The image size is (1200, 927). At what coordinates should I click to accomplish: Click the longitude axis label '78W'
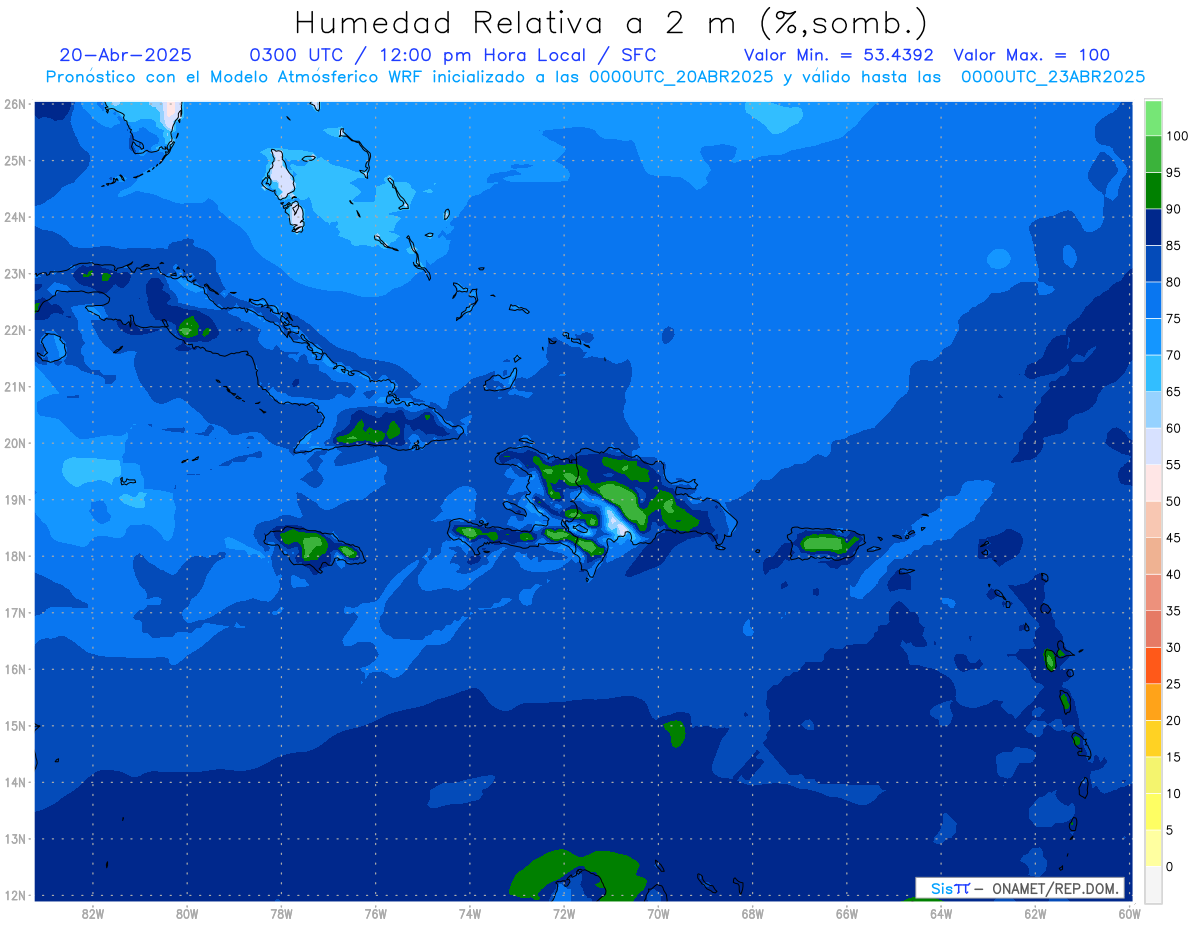281,912
